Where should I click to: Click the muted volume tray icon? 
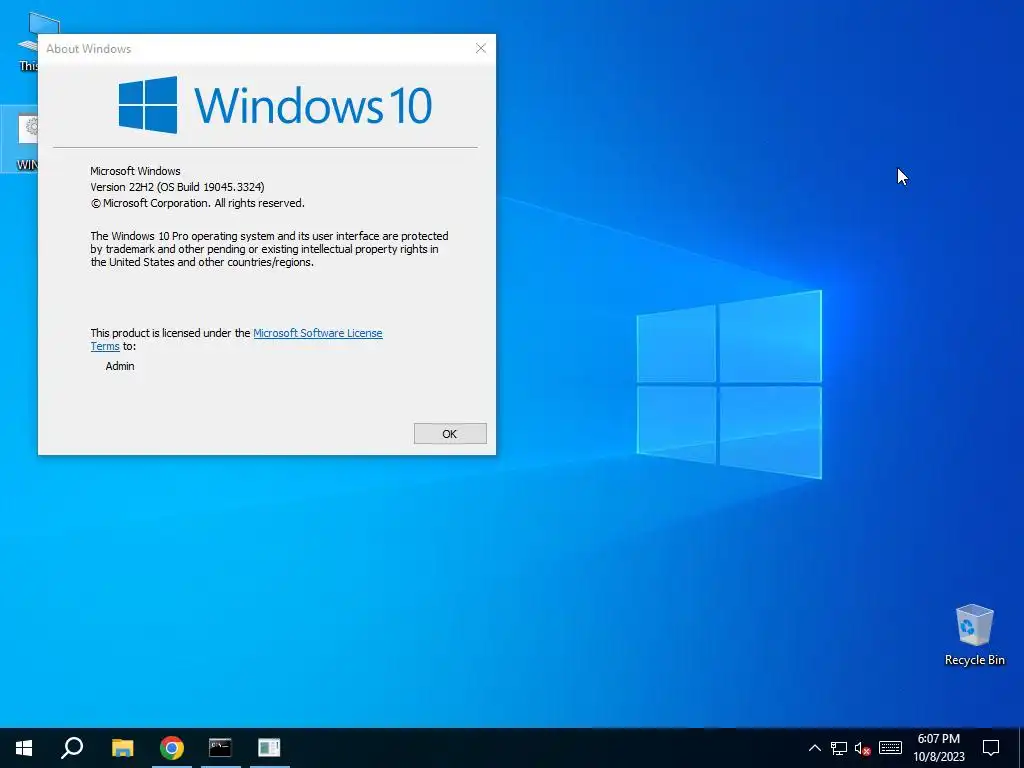(863, 748)
